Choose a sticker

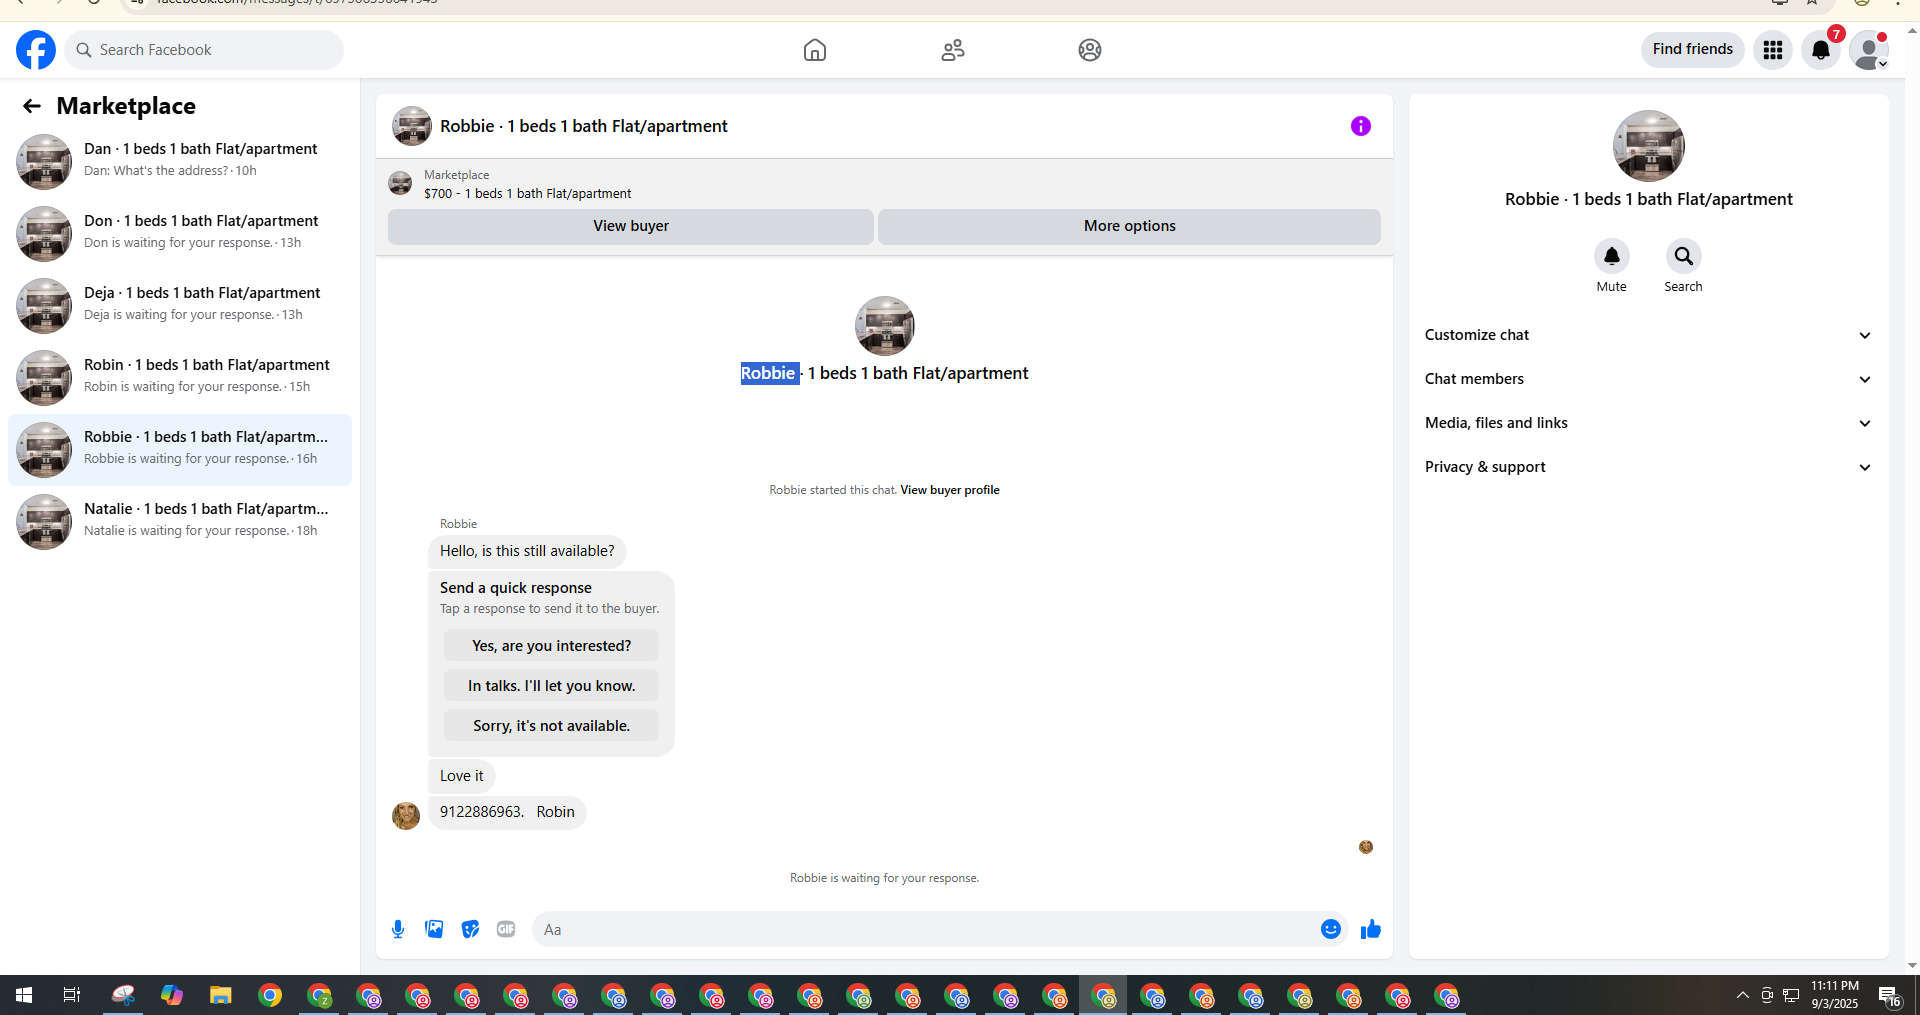pos(470,929)
